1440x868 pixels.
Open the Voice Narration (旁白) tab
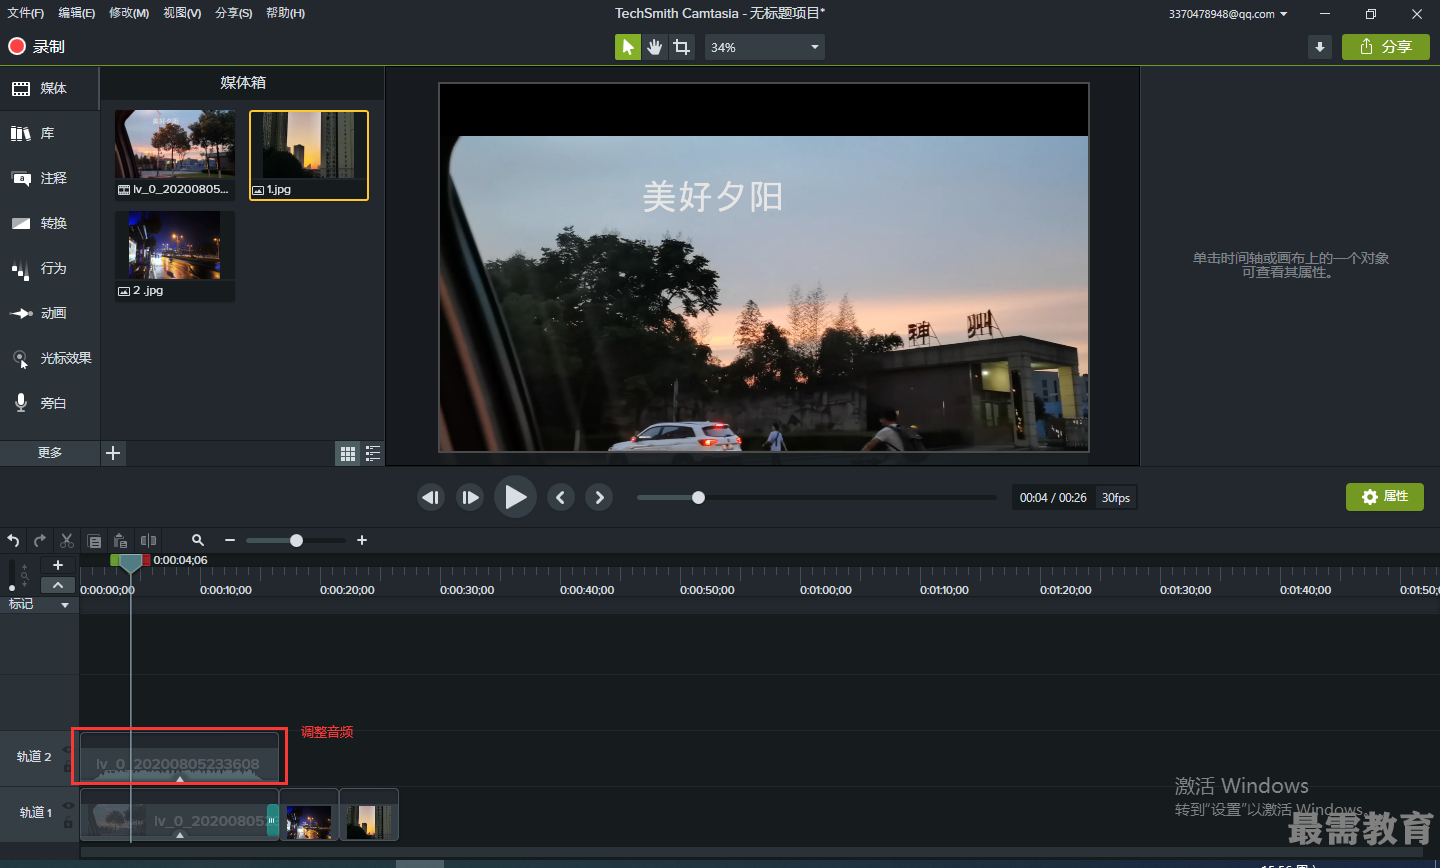click(x=49, y=403)
